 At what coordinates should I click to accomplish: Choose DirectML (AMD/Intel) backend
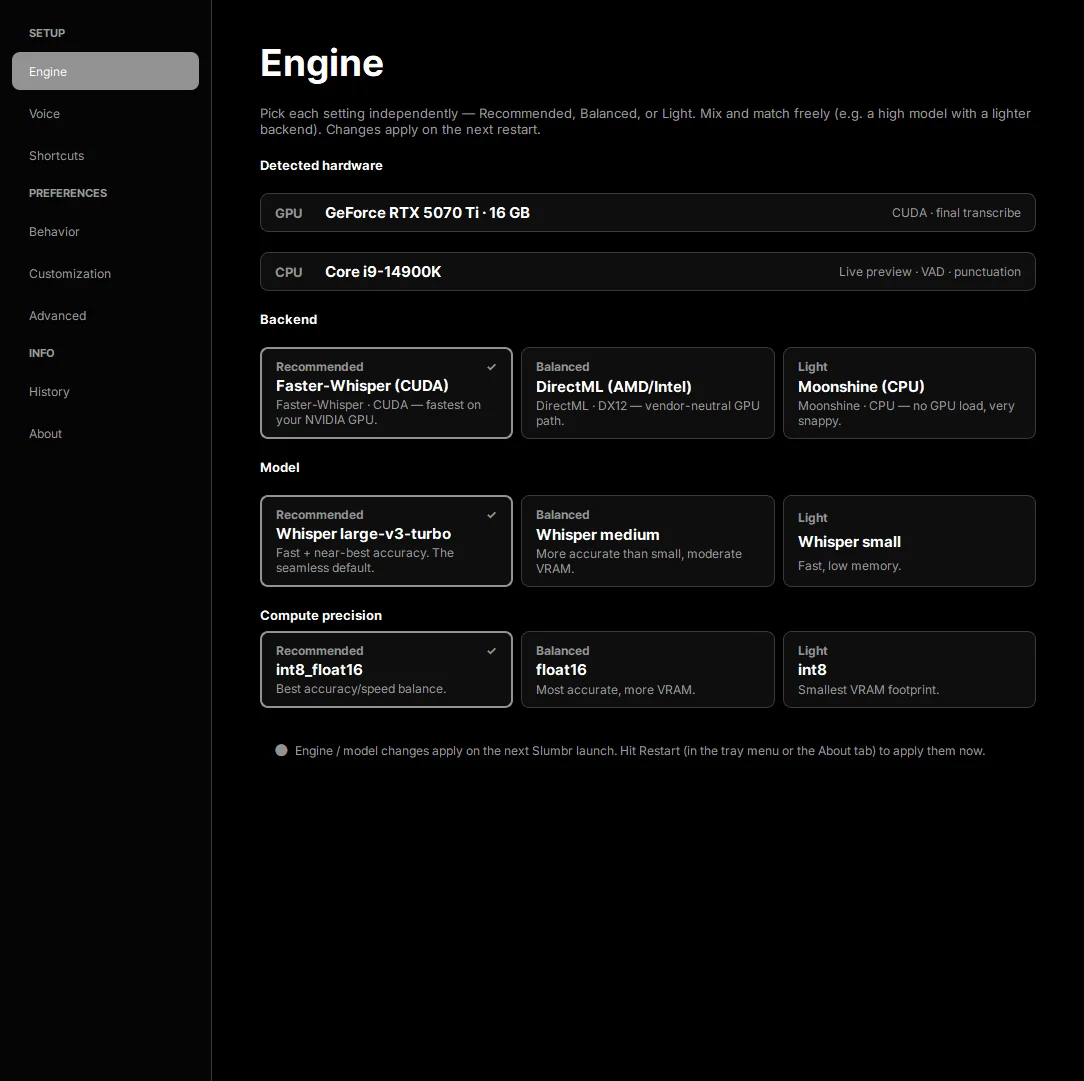(x=647, y=393)
